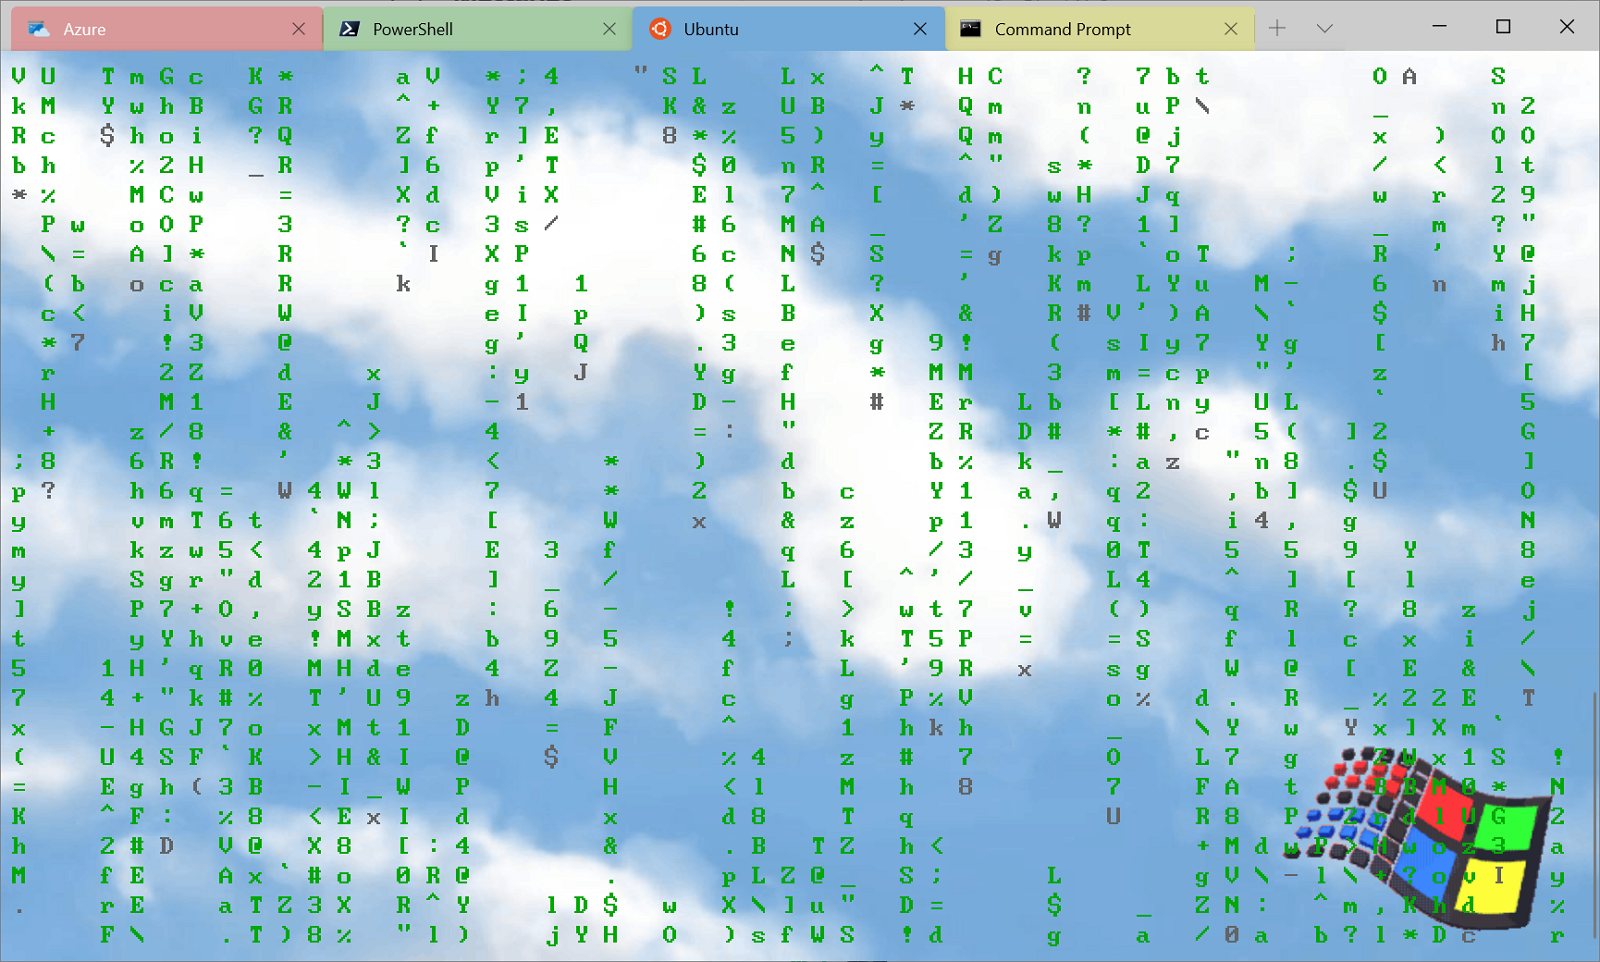Image resolution: width=1600 pixels, height=962 pixels.
Task: Close the Ubuntu tab
Action: [920, 29]
